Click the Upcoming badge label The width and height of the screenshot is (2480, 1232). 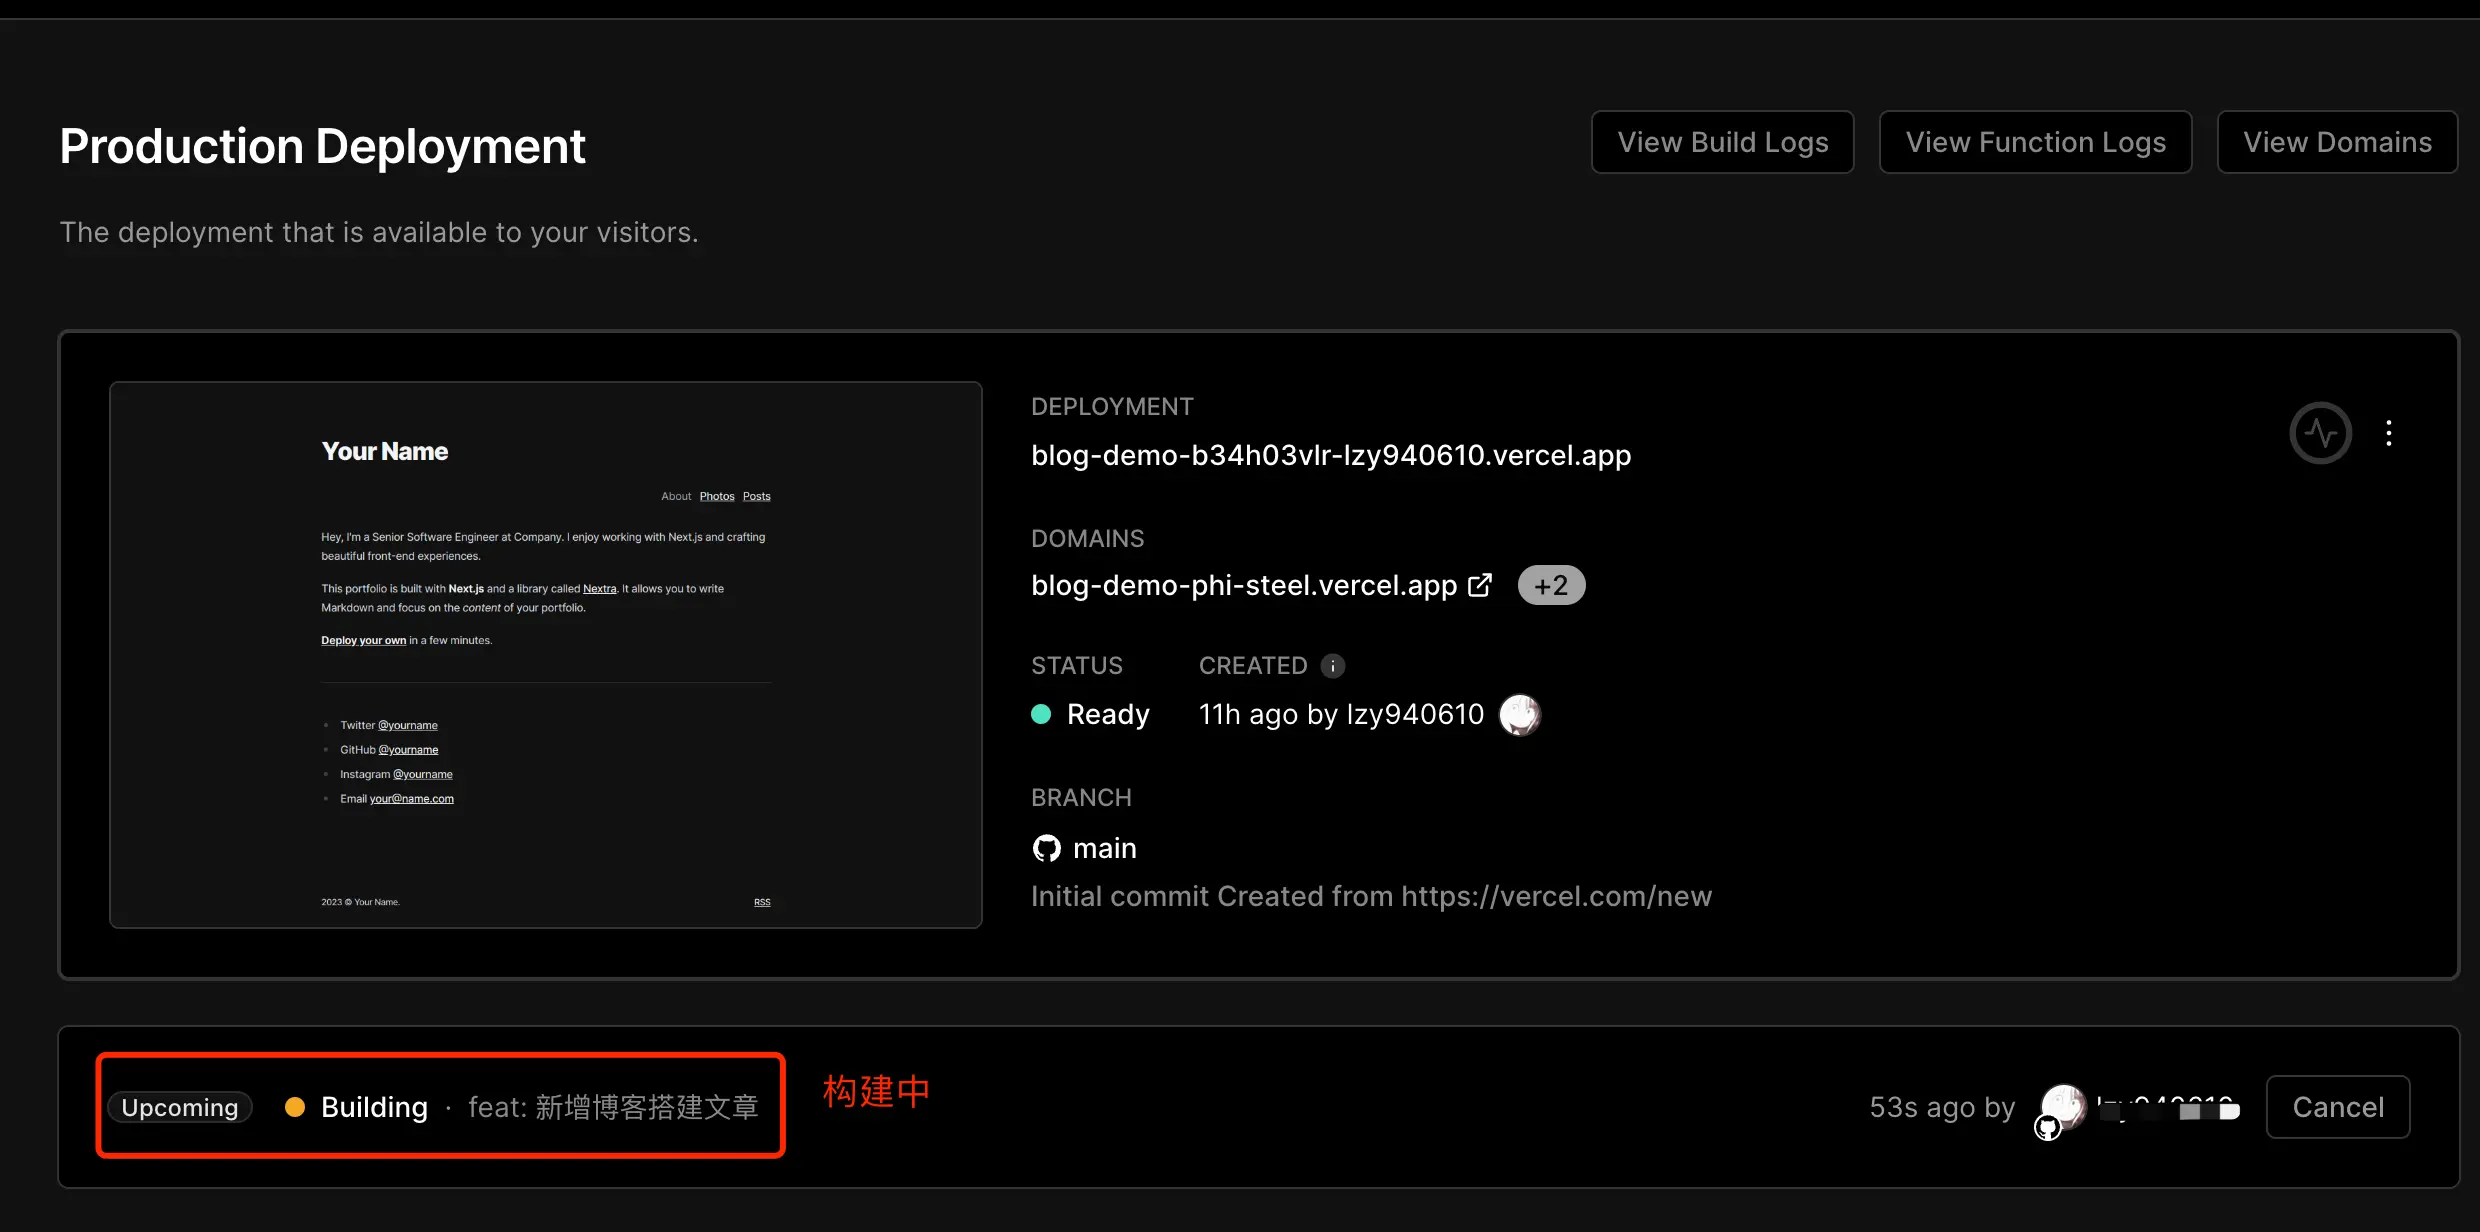pos(180,1107)
